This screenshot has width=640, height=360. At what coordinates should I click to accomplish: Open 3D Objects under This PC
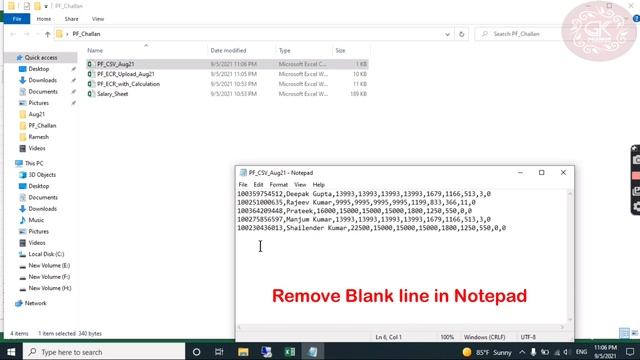pyautogui.click(x=42, y=175)
